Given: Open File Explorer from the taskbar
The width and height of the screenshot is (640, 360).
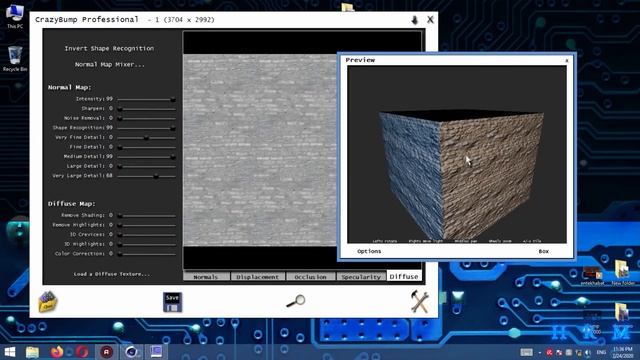Looking at the screenshot, I should [x=32, y=352].
